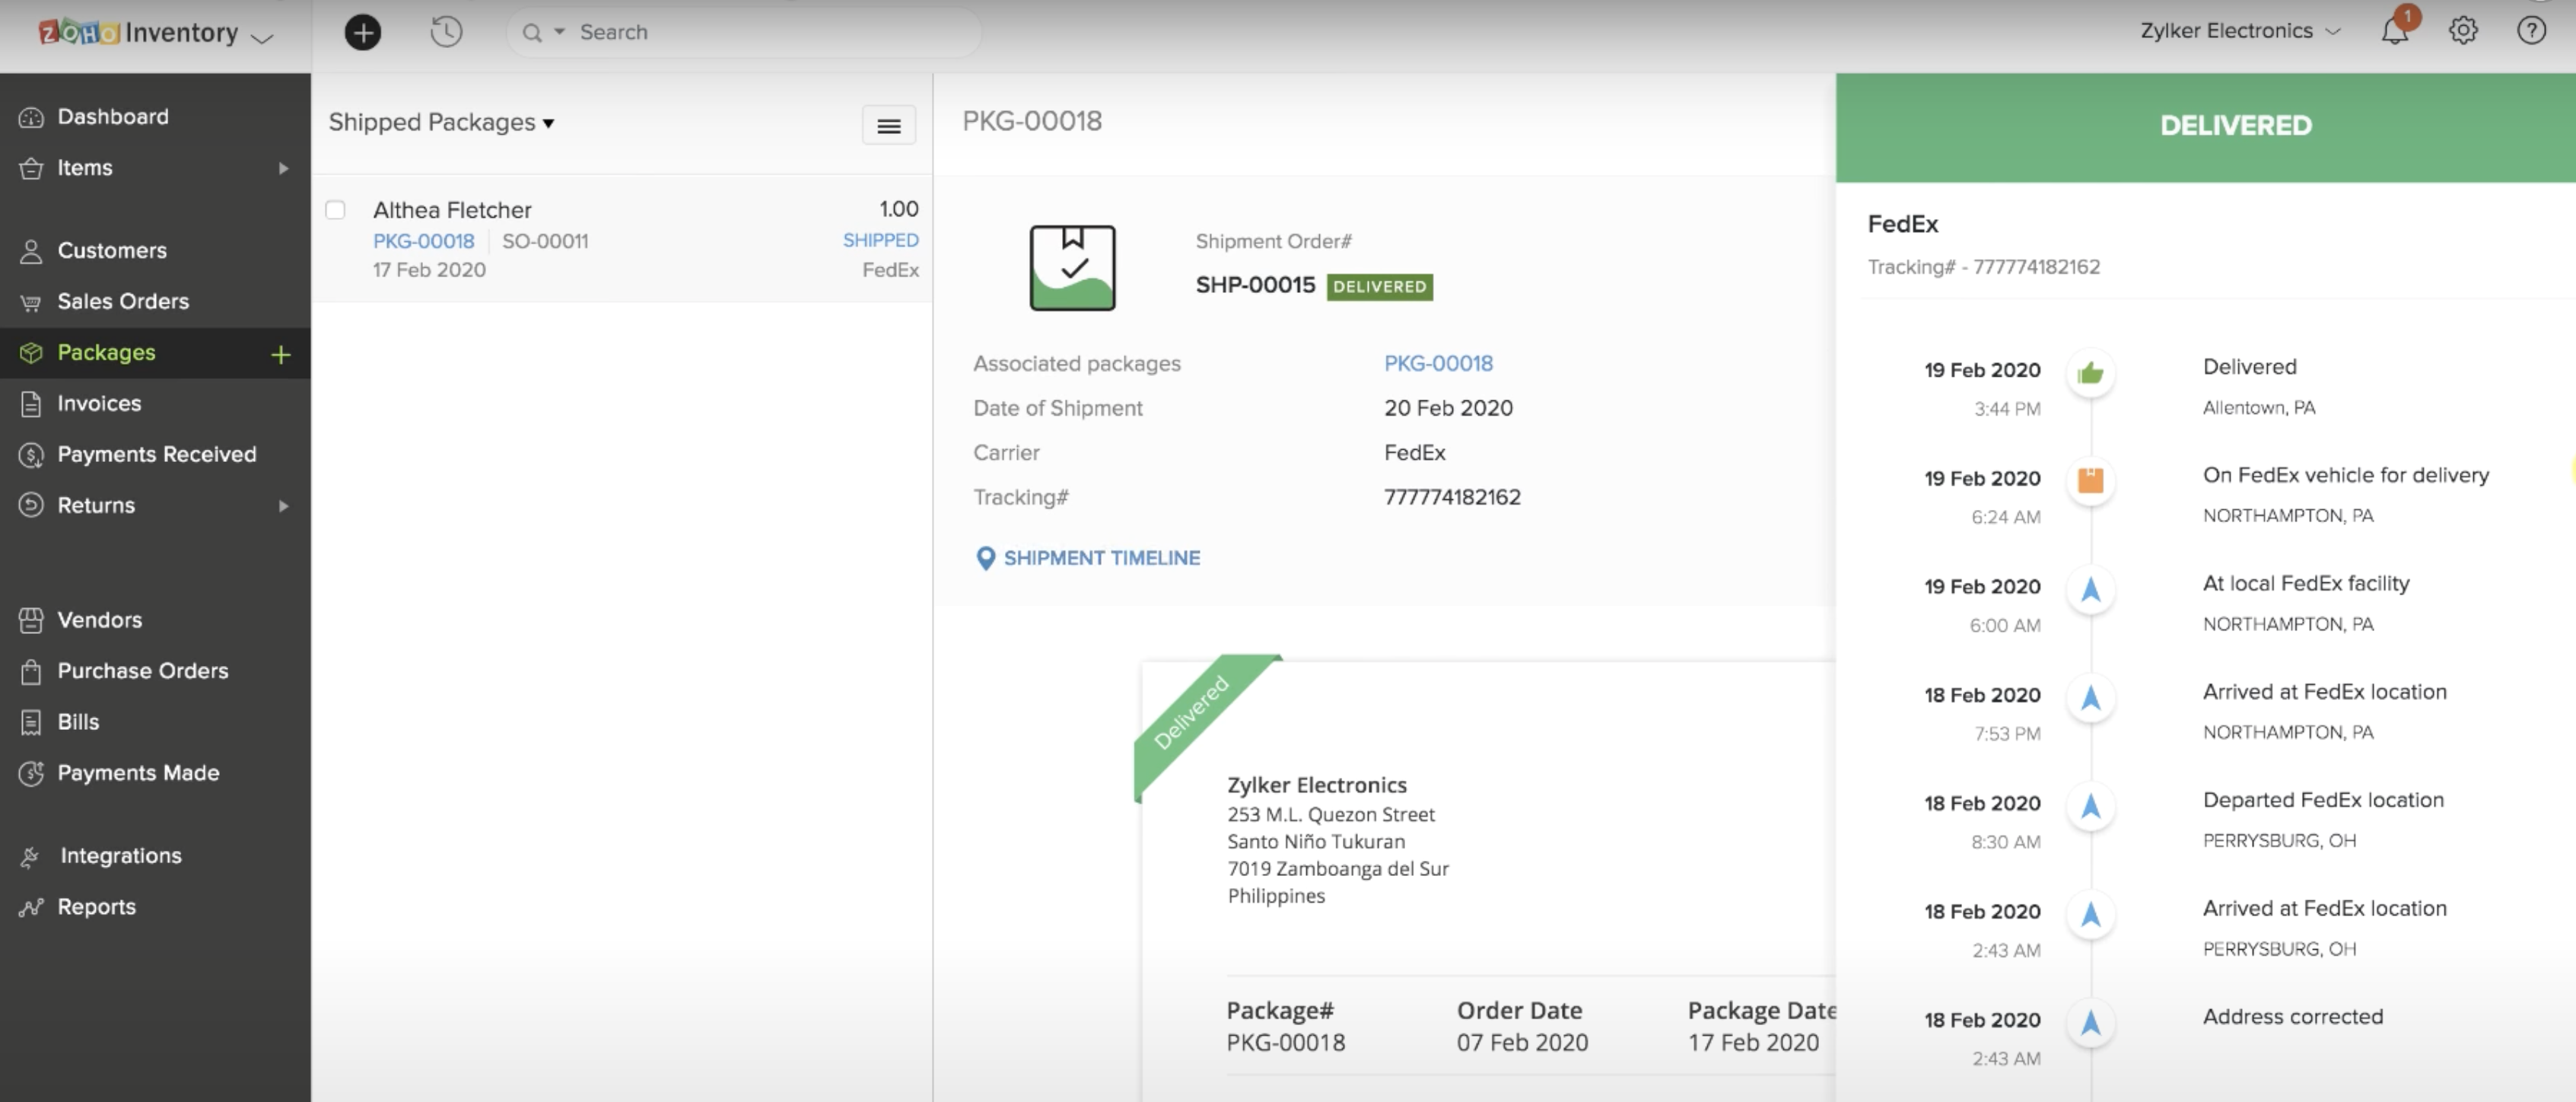2576x1102 pixels.
Task: Go to Invoices in the sidebar
Action: 99,403
